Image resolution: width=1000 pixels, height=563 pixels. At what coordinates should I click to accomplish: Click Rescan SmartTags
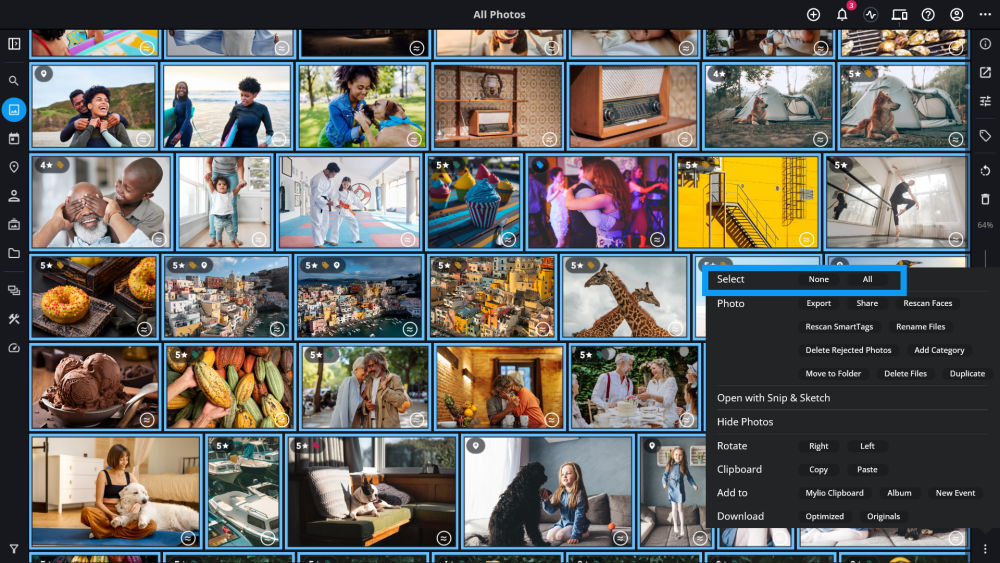click(839, 326)
